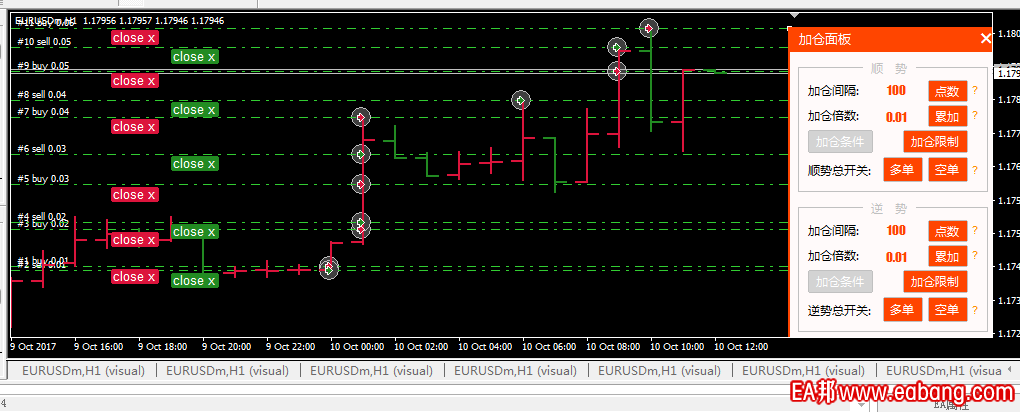Click the chart shift triangle at chart top
Viewport: 1020px width, 412px height.
(794, 14)
